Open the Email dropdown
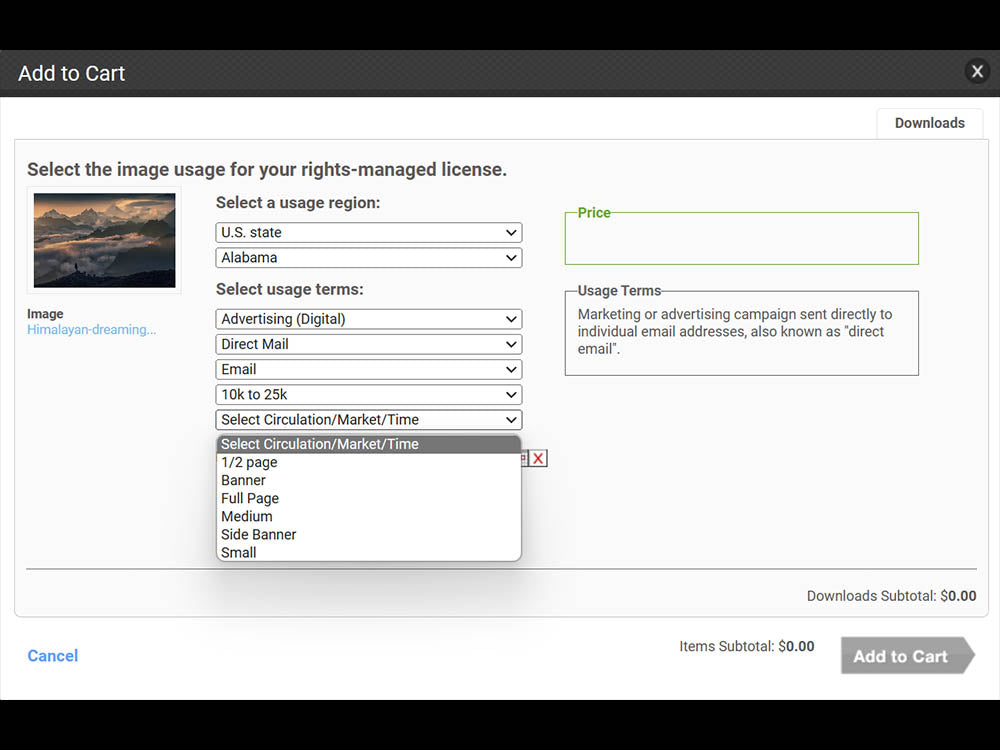Viewport: 1000px width, 750px height. tap(368, 369)
